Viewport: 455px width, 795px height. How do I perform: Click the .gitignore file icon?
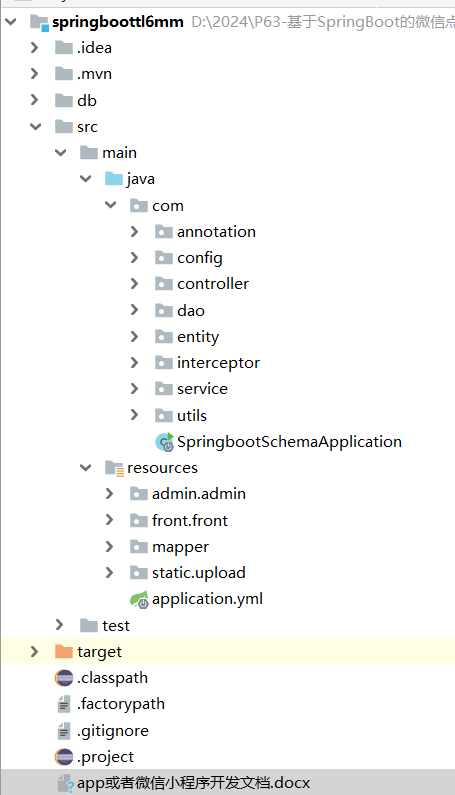pos(64,731)
